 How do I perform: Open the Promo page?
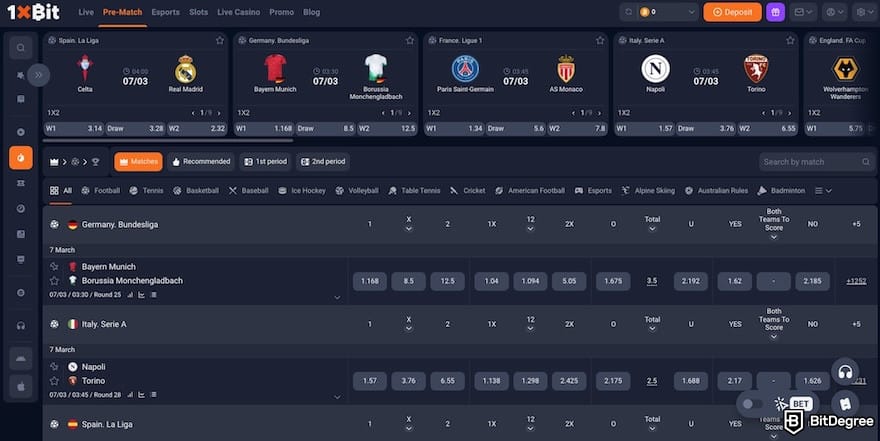(x=281, y=12)
